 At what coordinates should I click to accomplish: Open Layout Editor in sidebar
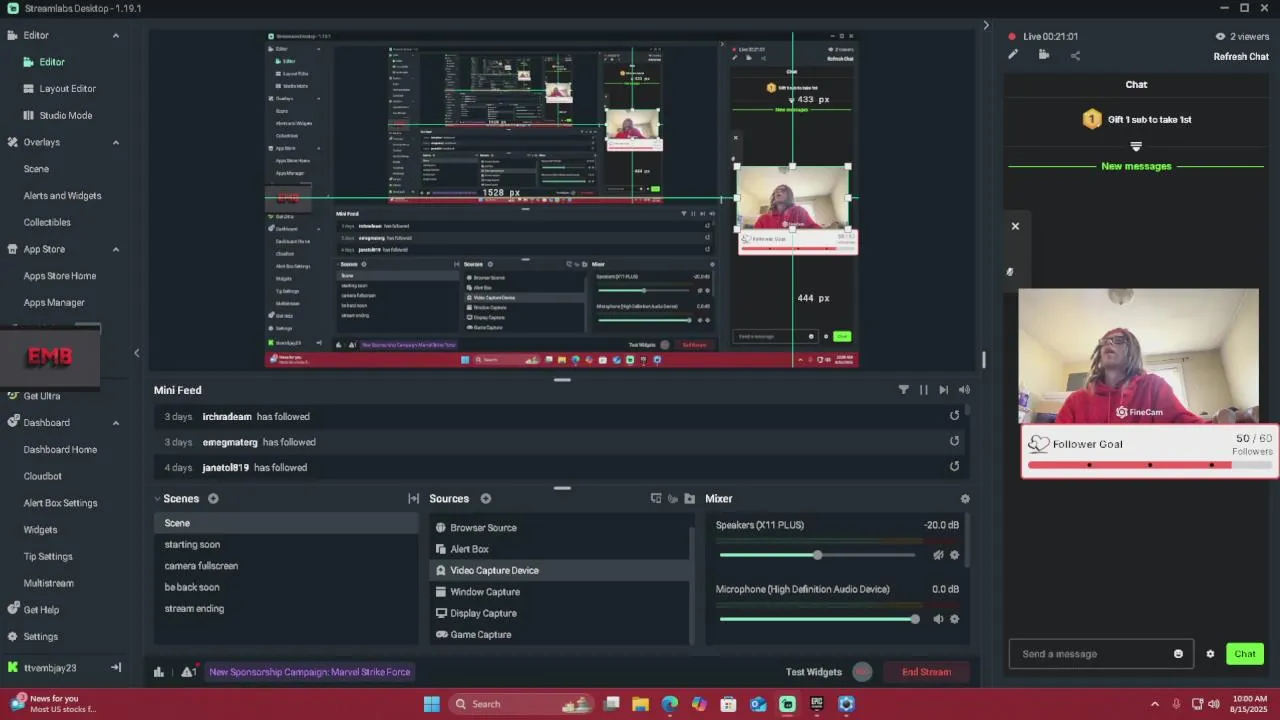click(68, 89)
